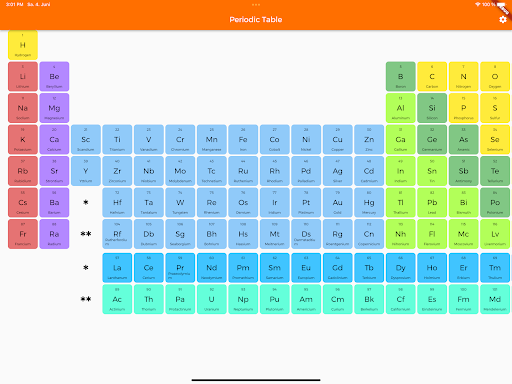Tap the Copper (Cu) element tile
Image resolution: width=512 pixels, height=384 pixels.
pyautogui.click(x=338, y=139)
